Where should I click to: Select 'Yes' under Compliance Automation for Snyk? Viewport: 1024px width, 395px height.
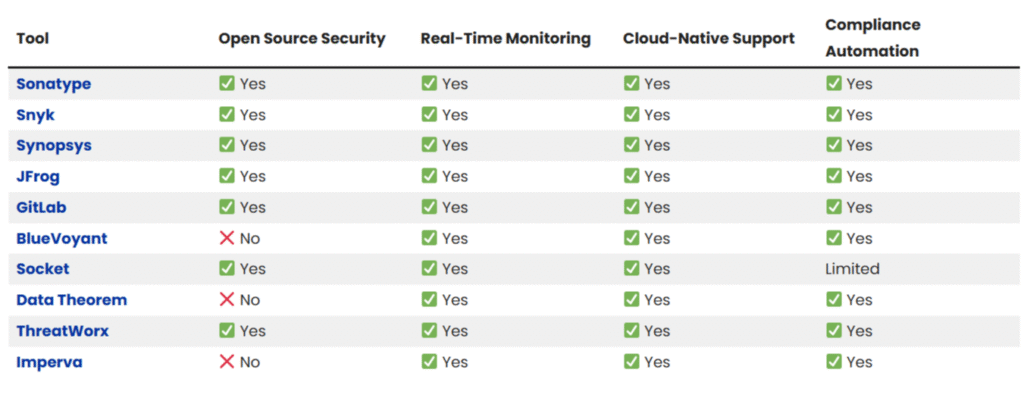(x=860, y=115)
